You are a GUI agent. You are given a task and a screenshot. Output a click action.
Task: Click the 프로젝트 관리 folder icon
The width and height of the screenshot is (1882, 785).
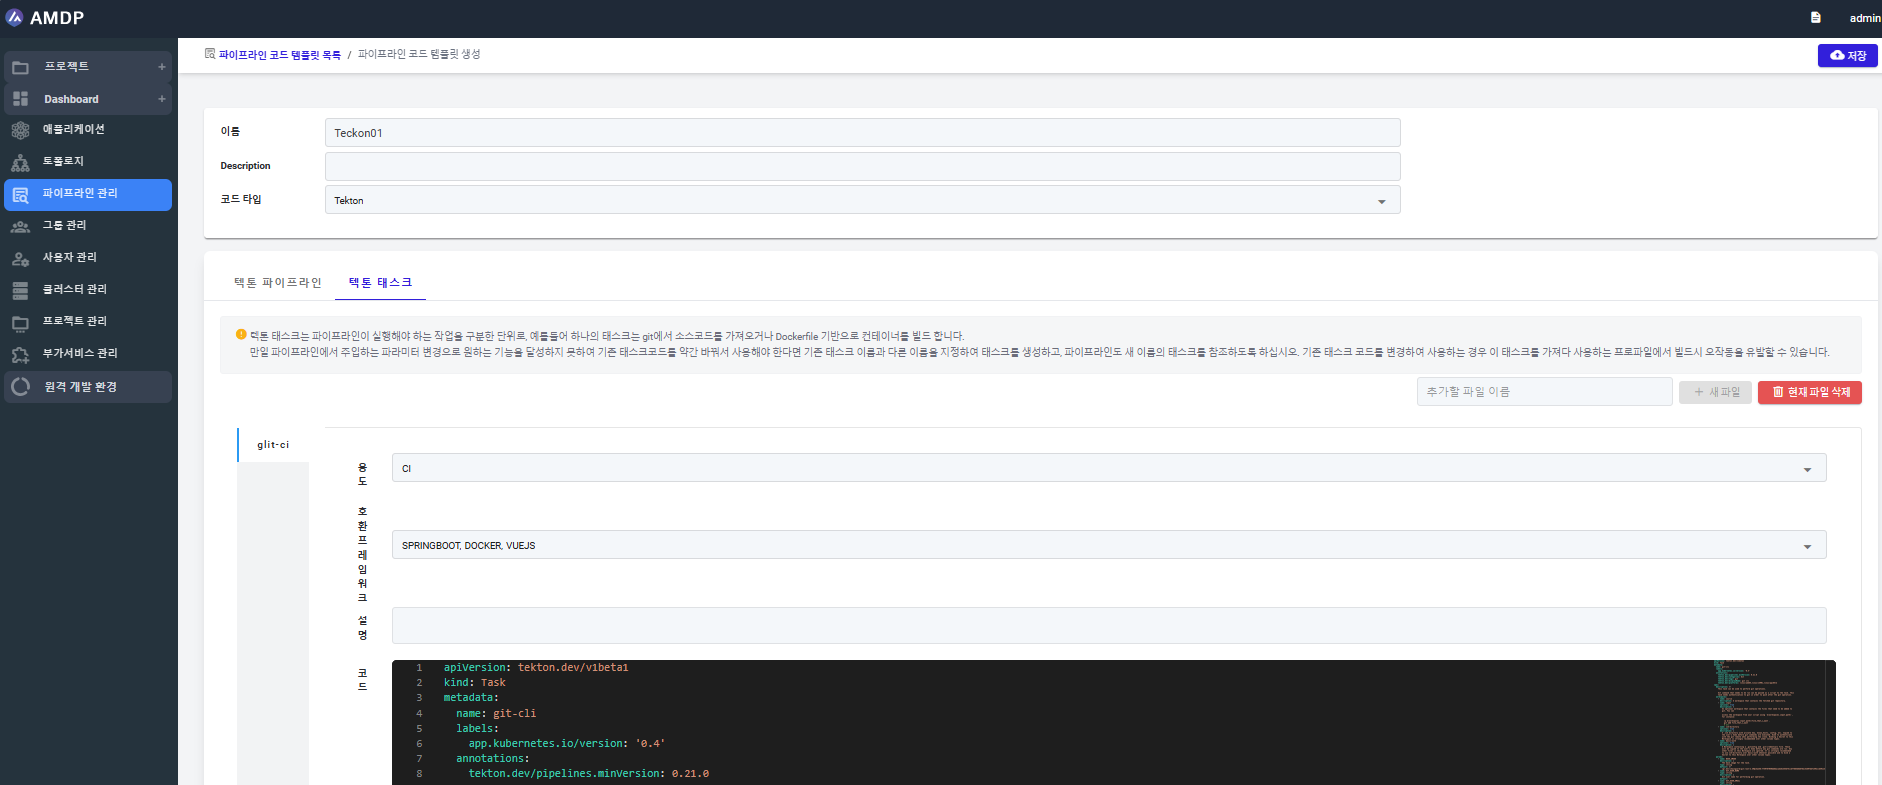coord(20,322)
